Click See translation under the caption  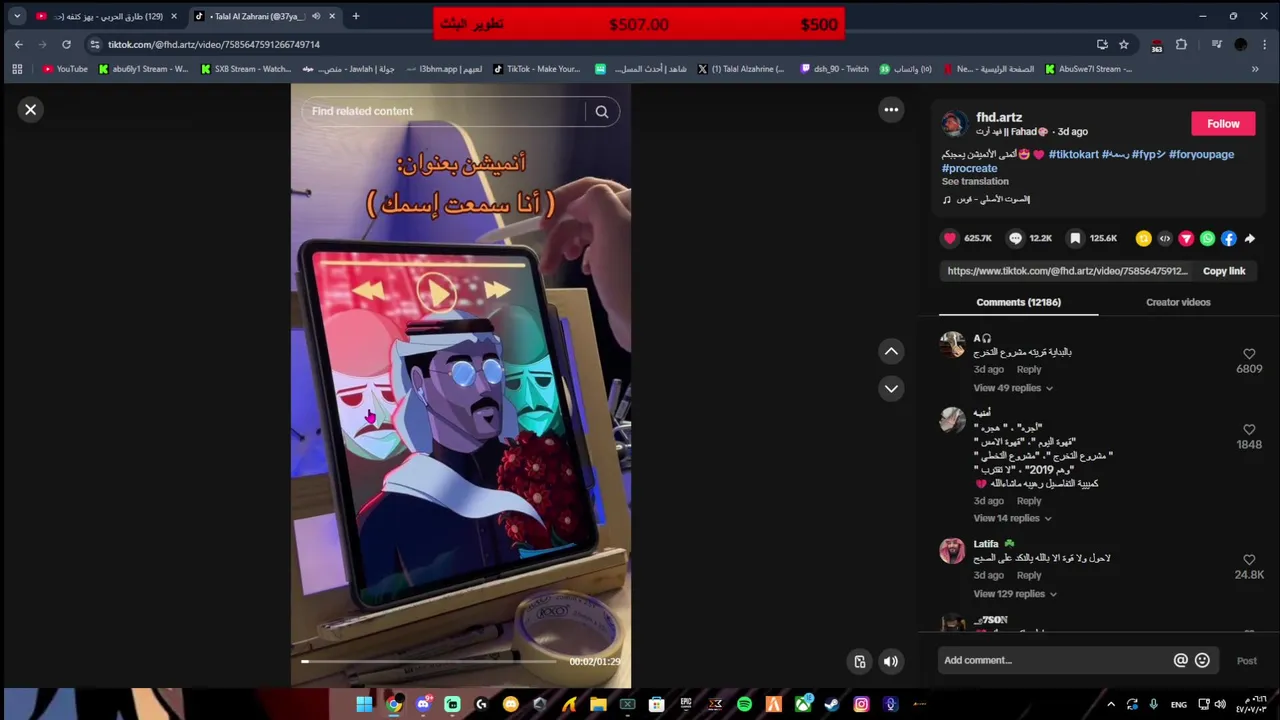(x=975, y=181)
